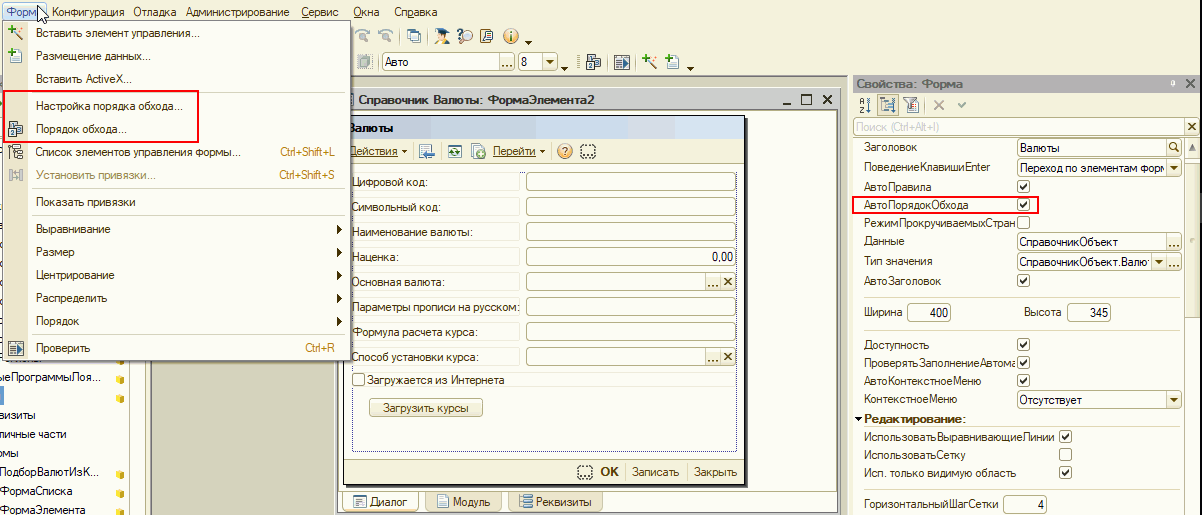Click the yellow information icon in the toolbar

510,36
